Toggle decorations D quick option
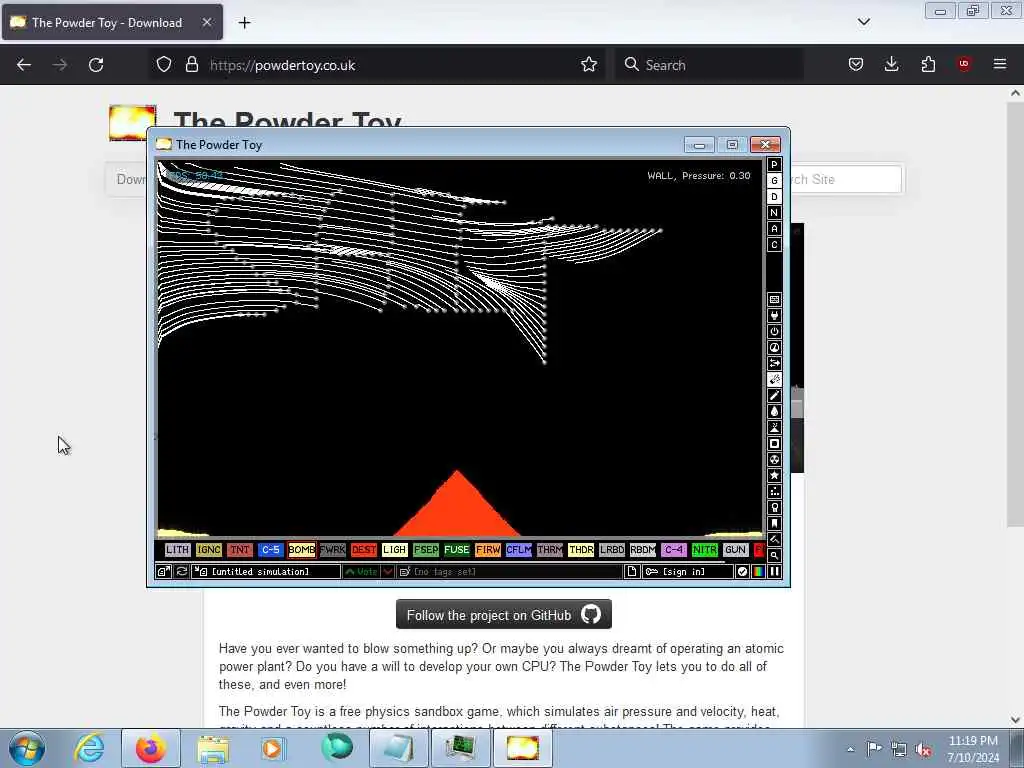This screenshot has height=768, width=1024. [774, 197]
